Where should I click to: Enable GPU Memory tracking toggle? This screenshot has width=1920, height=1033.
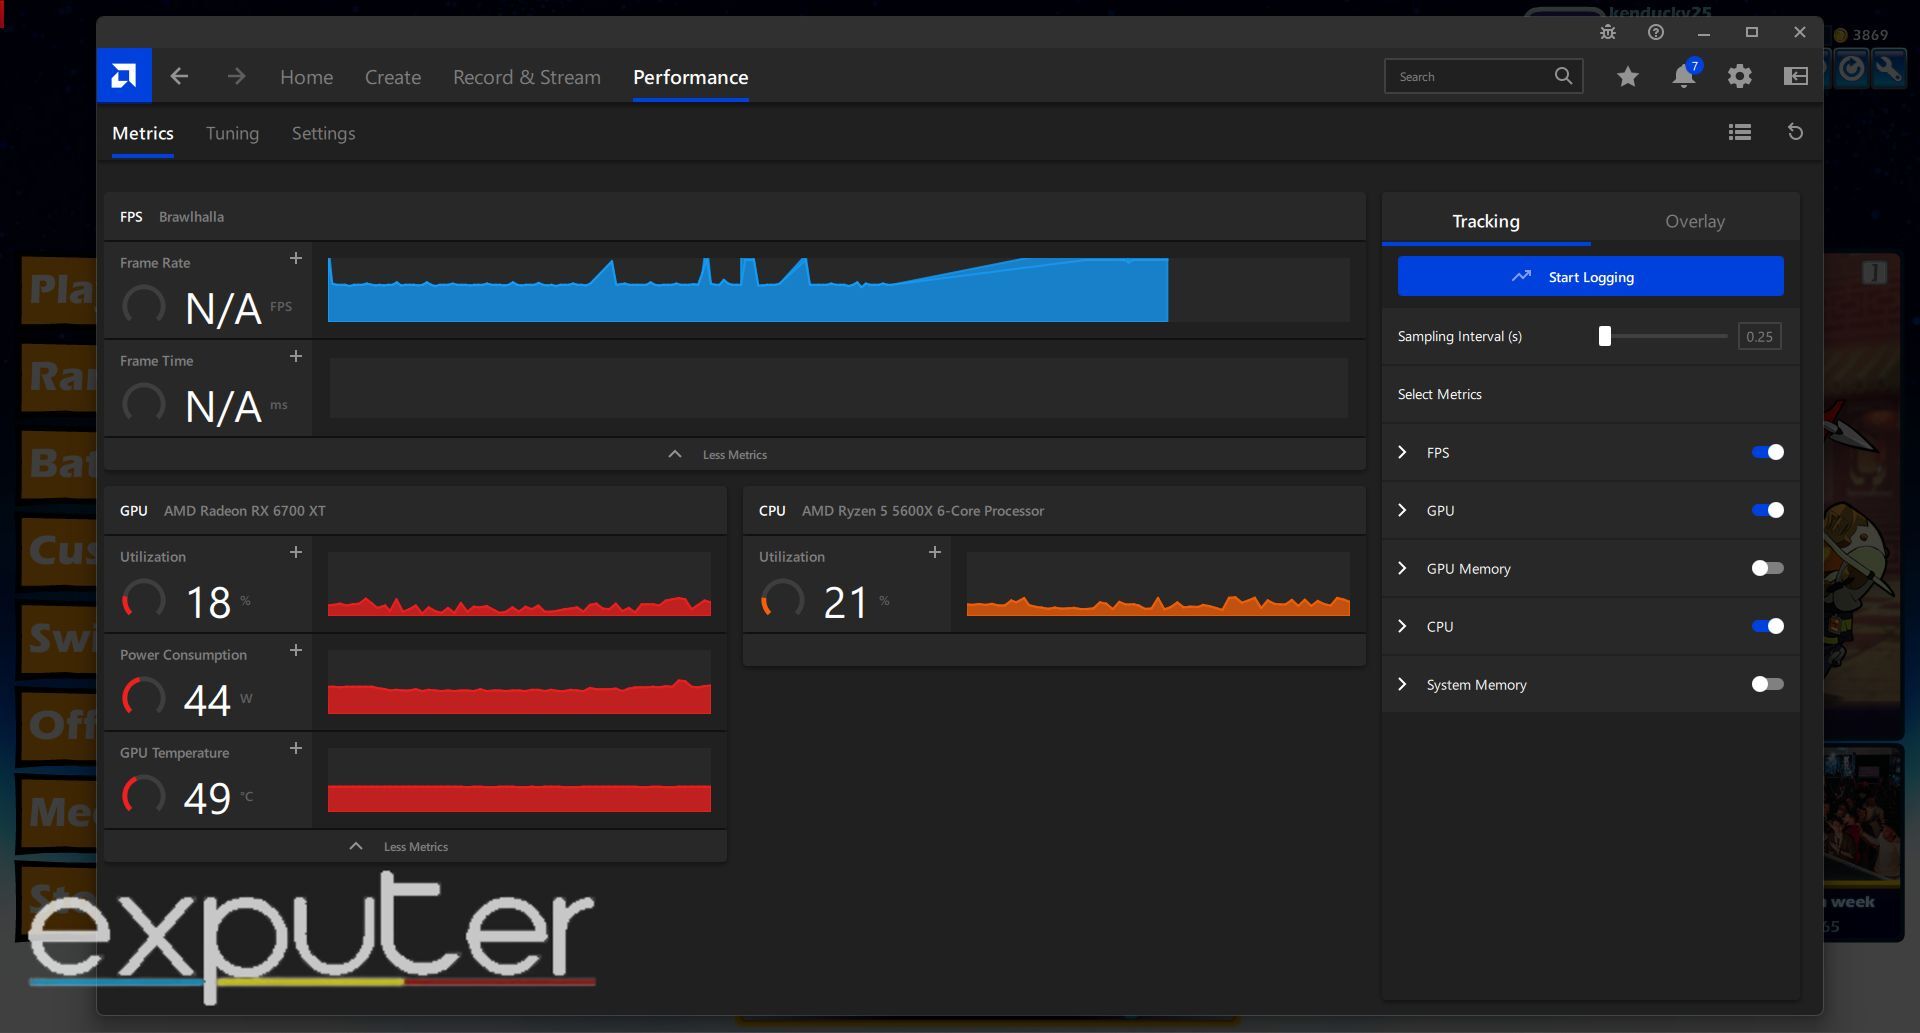coord(1768,568)
